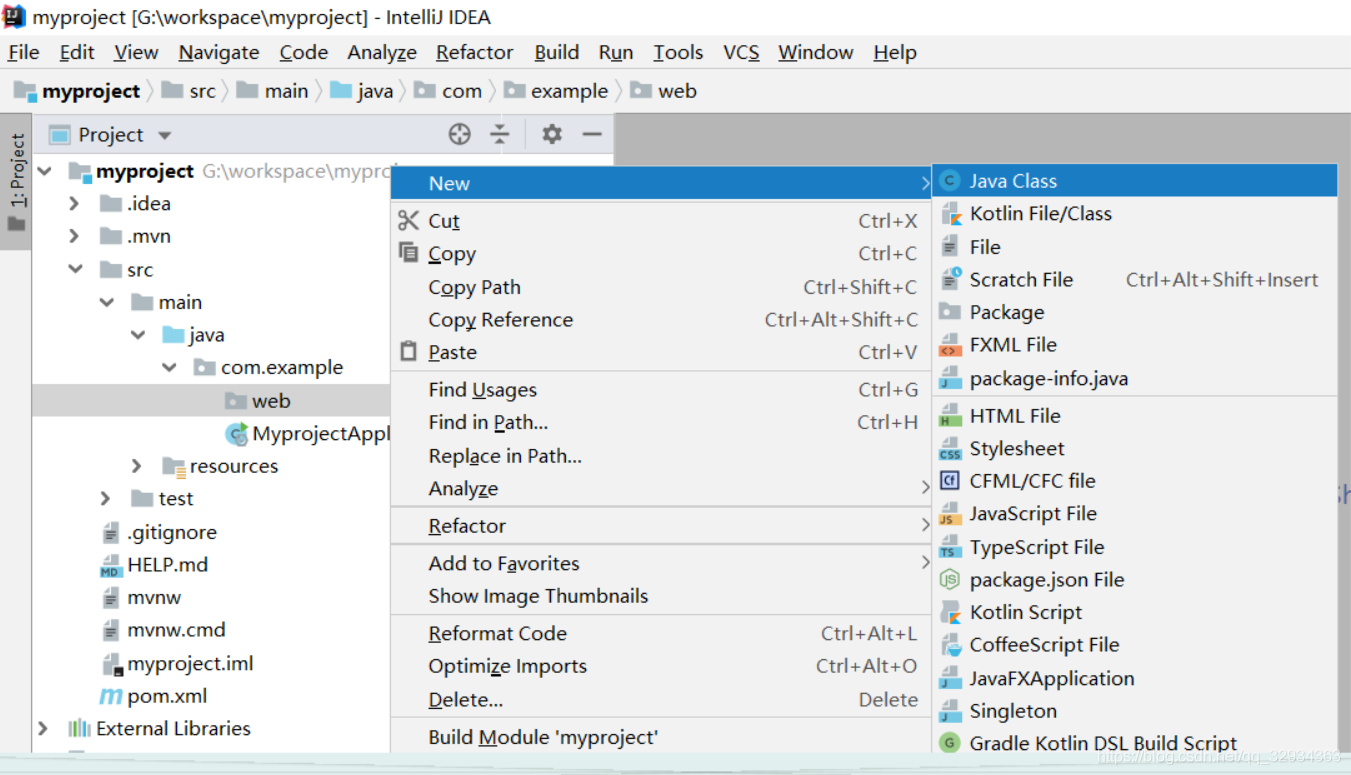
Task: Expand External Libraries node
Action: 43,728
